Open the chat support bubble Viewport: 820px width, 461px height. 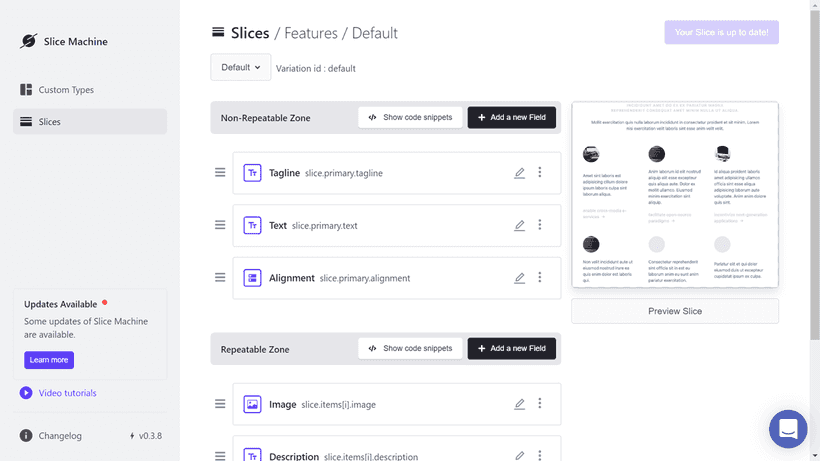[788, 429]
